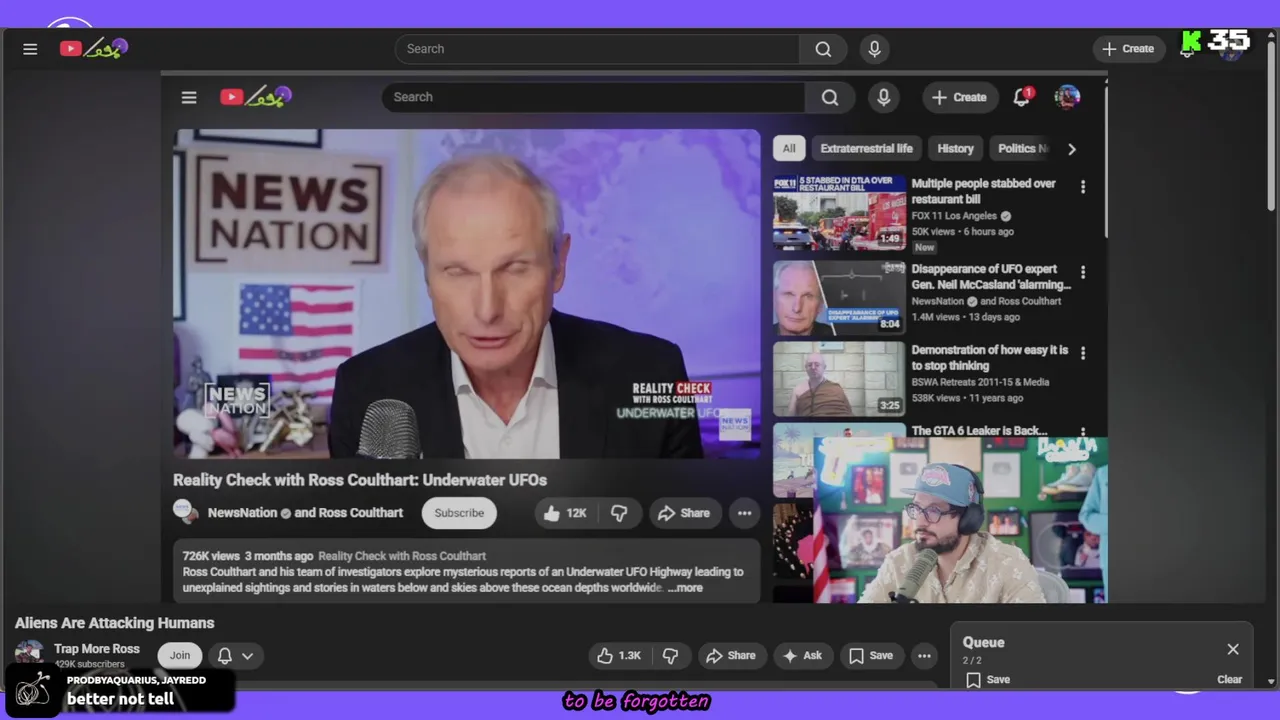This screenshot has height=720, width=1280.
Task: Share the Aliens Are Attacking Humans video
Action: click(731, 656)
